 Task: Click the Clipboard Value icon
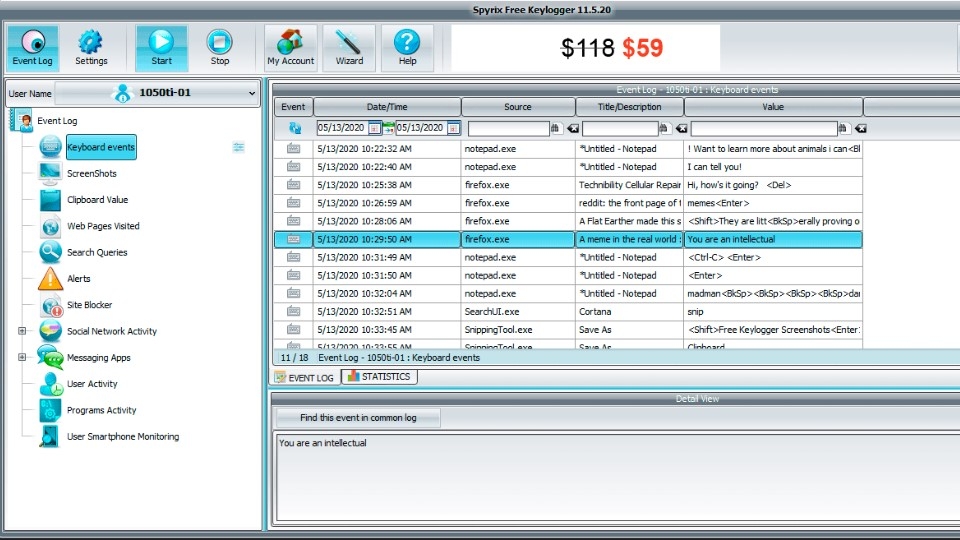50,200
